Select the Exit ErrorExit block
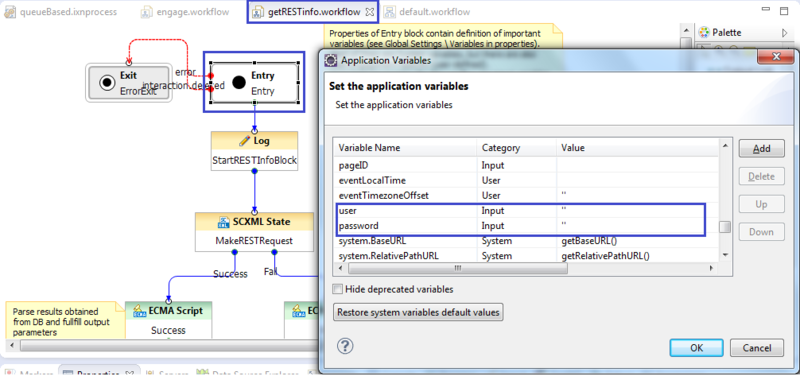 pyautogui.click(x=129, y=83)
